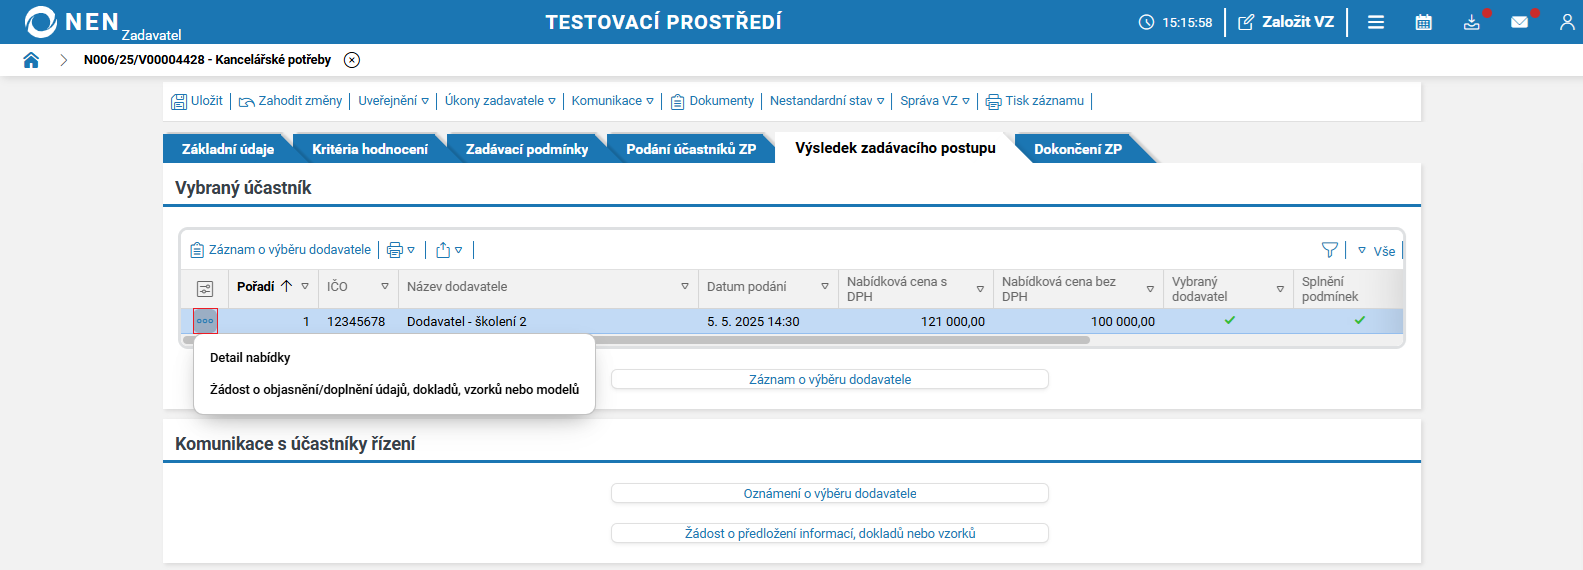Expand the Úkony zadavatele dropdown
The height and width of the screenshot is (570, 1583).
tap(500, 101)
